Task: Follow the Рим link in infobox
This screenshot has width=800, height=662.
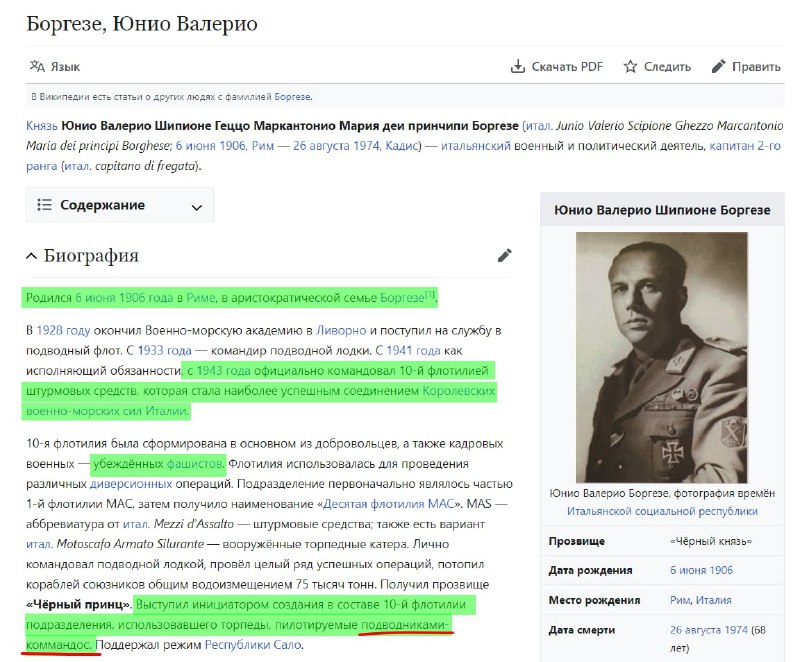Action: point(680,600)
